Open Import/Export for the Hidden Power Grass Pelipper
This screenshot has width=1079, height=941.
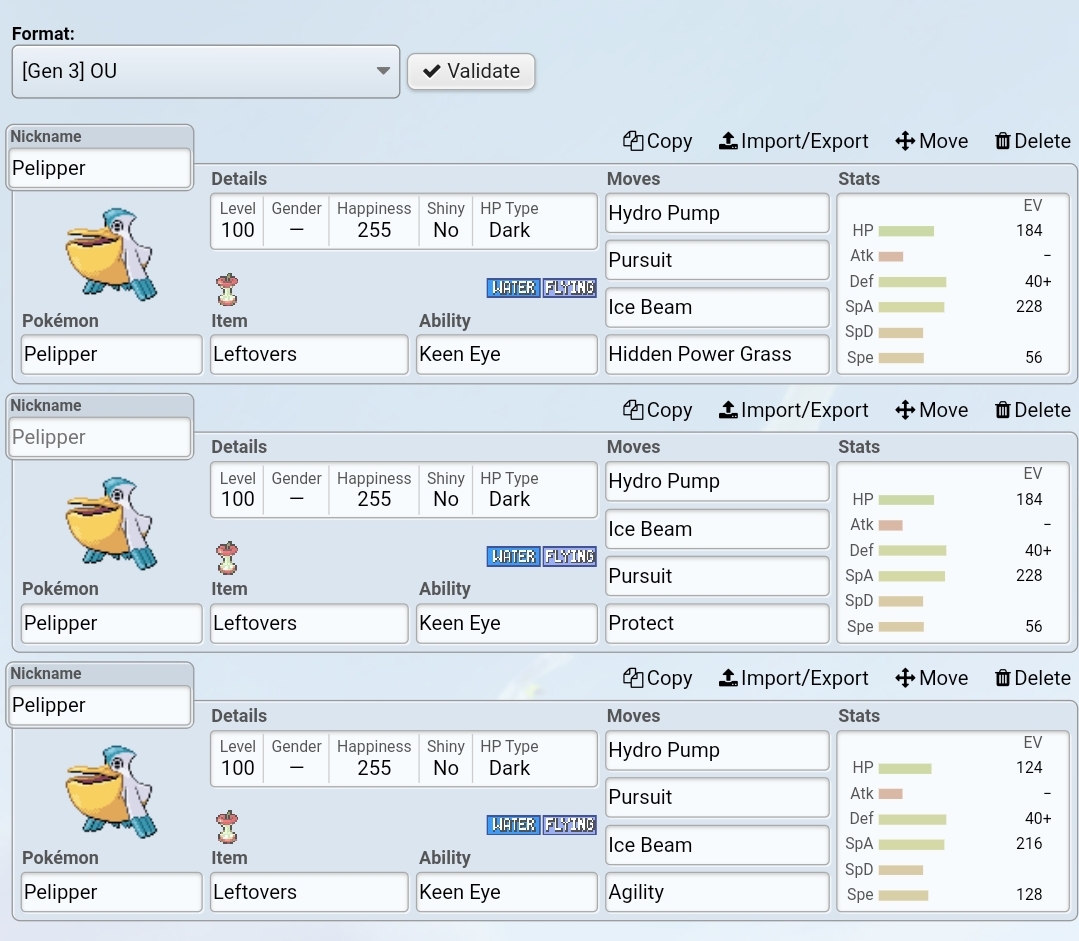click(793, 141)
